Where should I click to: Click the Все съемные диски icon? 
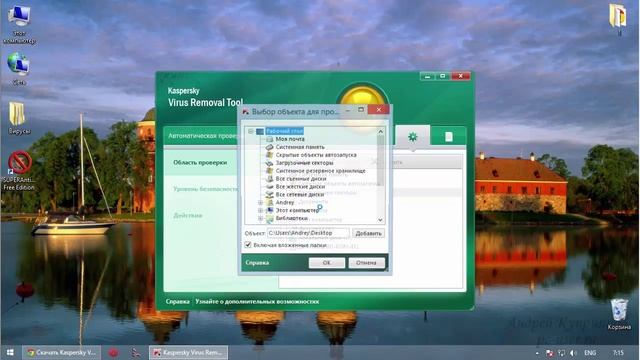pos(269,179)
